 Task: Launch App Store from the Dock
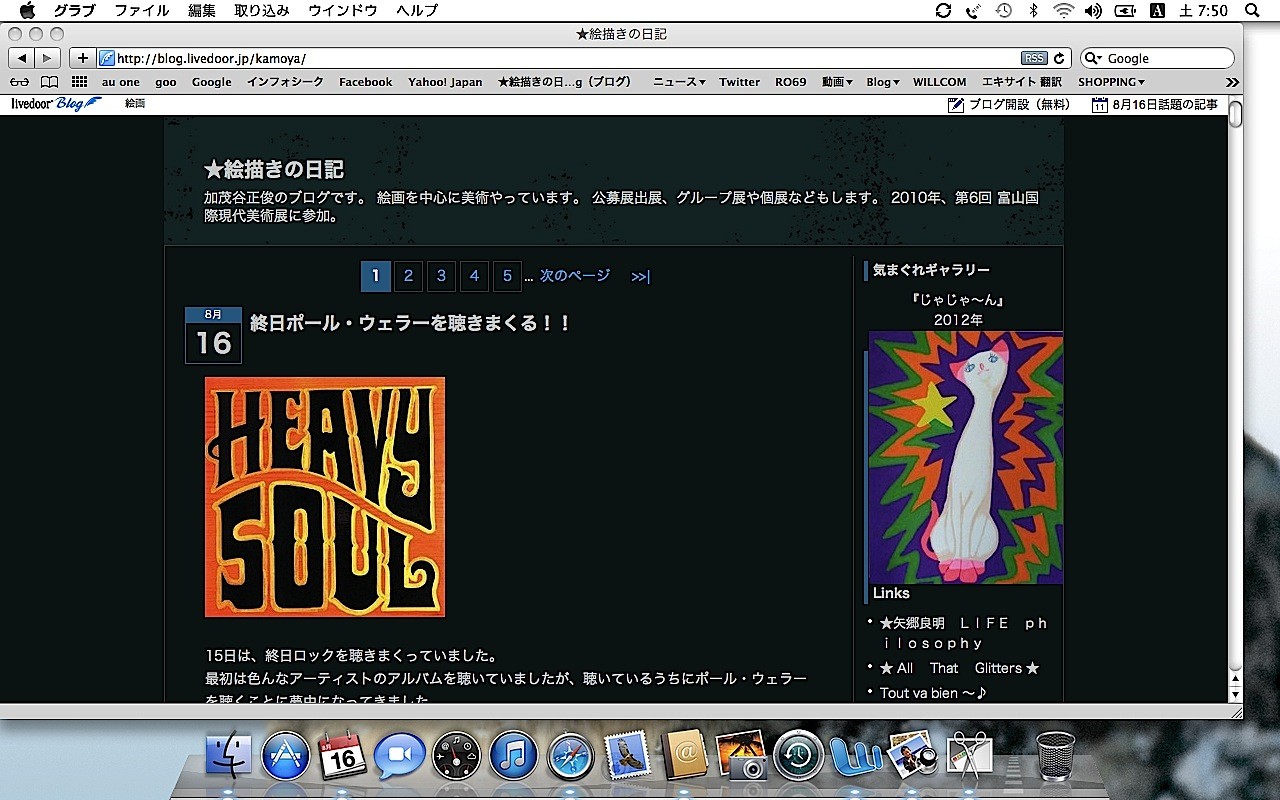point(286,756)
